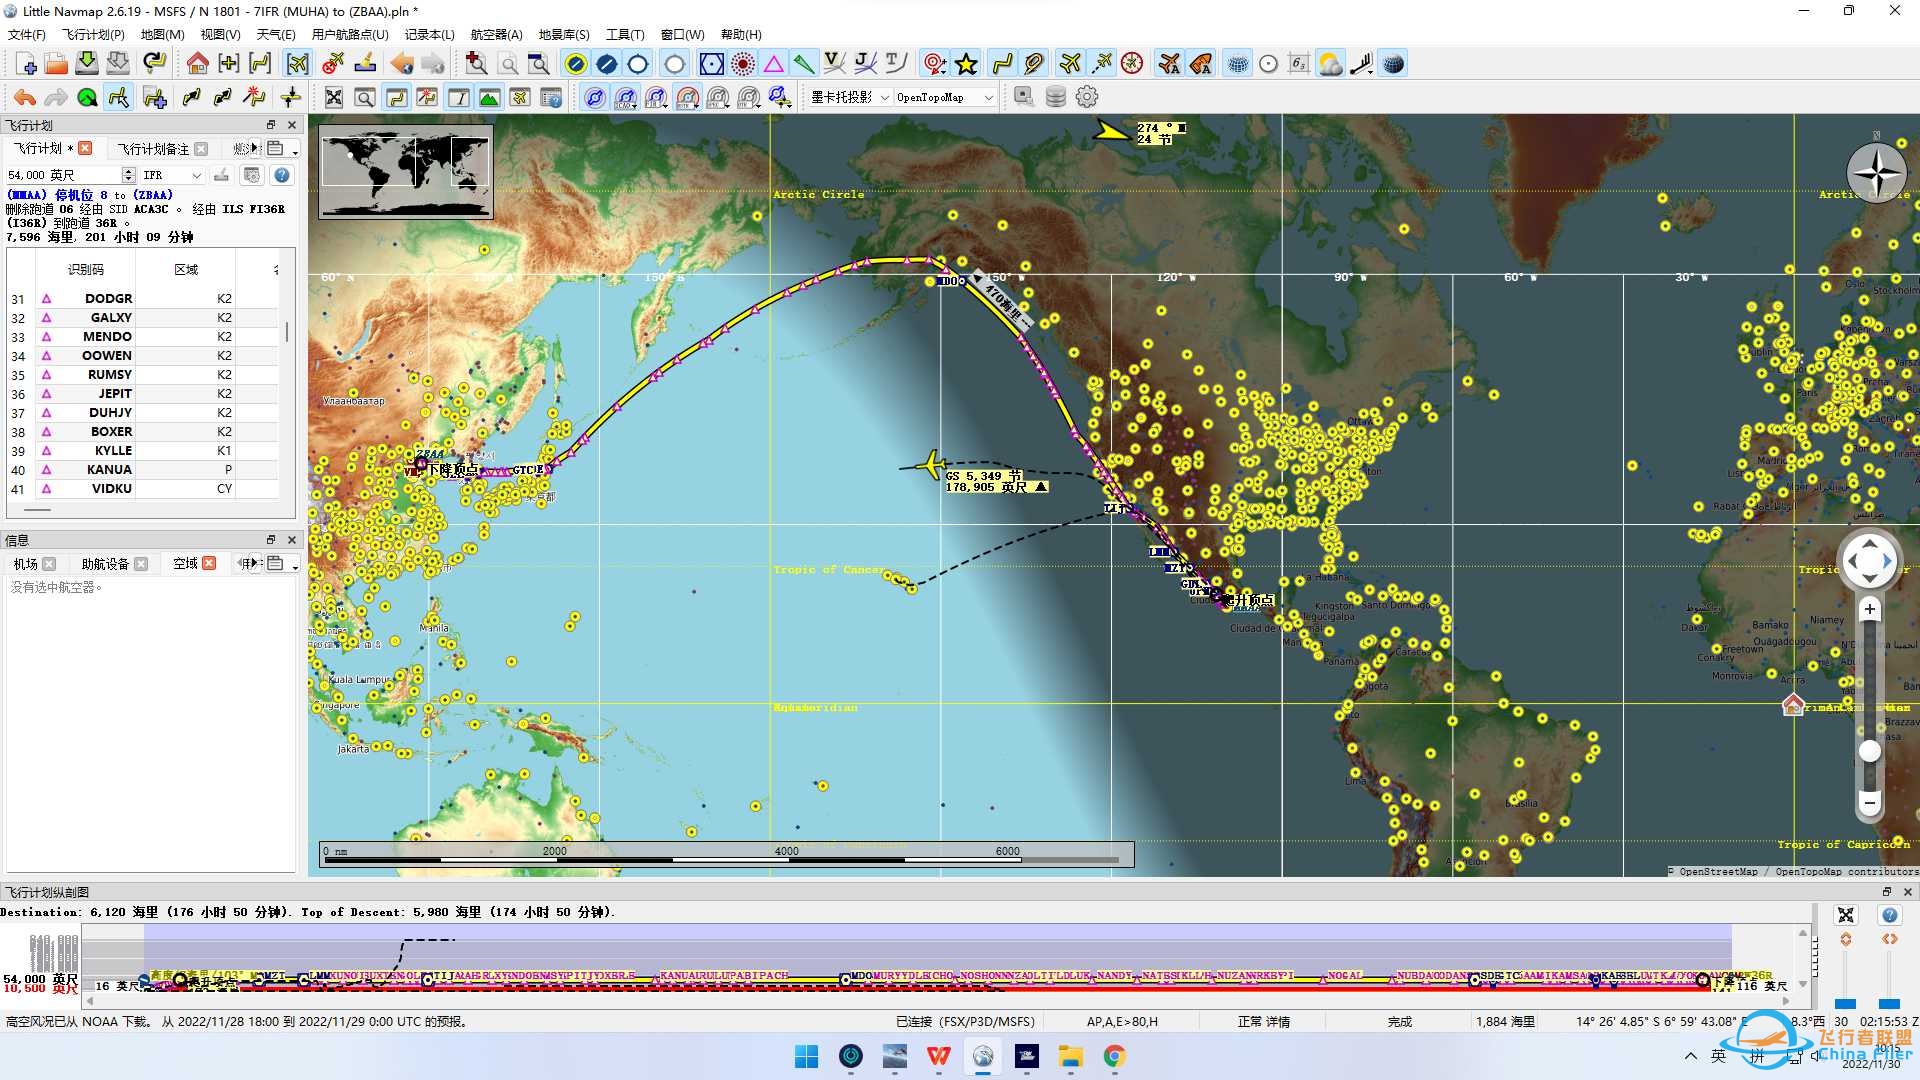The width and height of the screenshot is (1920, 1080).
Task: Toggle the VOR stations display icon
Action: [x=711, y=64]
